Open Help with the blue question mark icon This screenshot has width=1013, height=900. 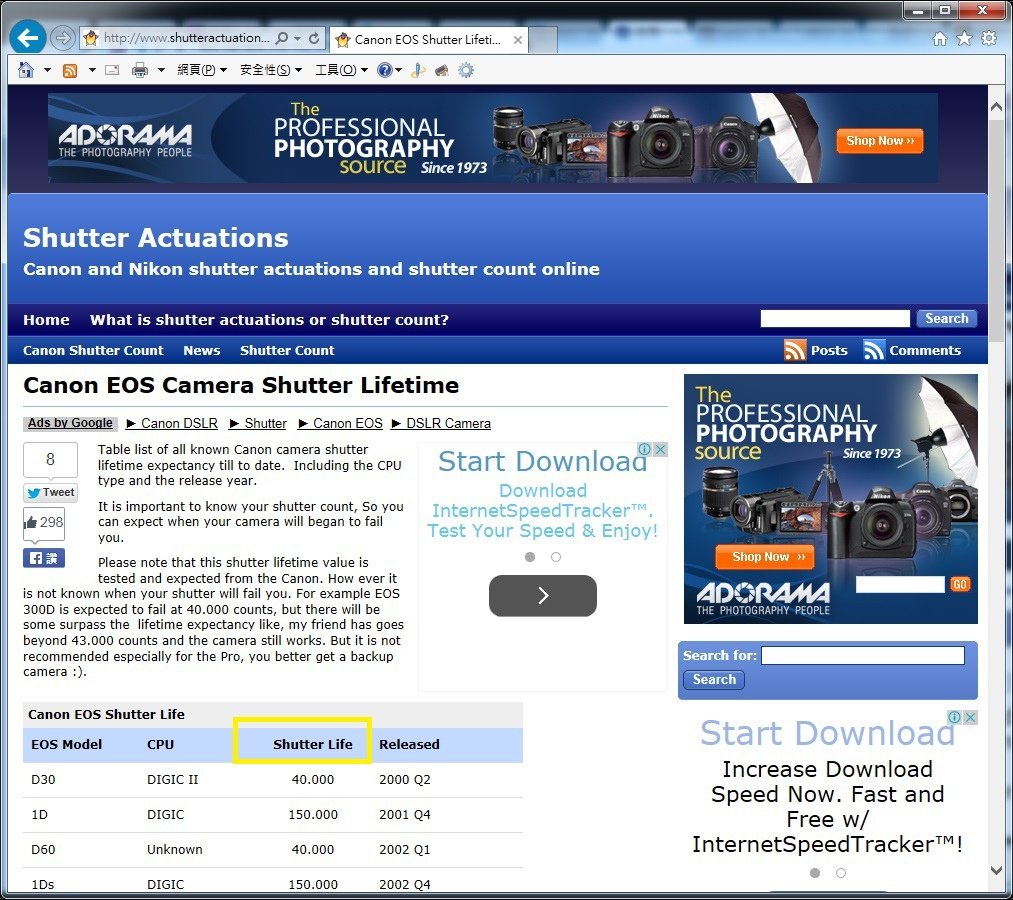coord(384,70)
